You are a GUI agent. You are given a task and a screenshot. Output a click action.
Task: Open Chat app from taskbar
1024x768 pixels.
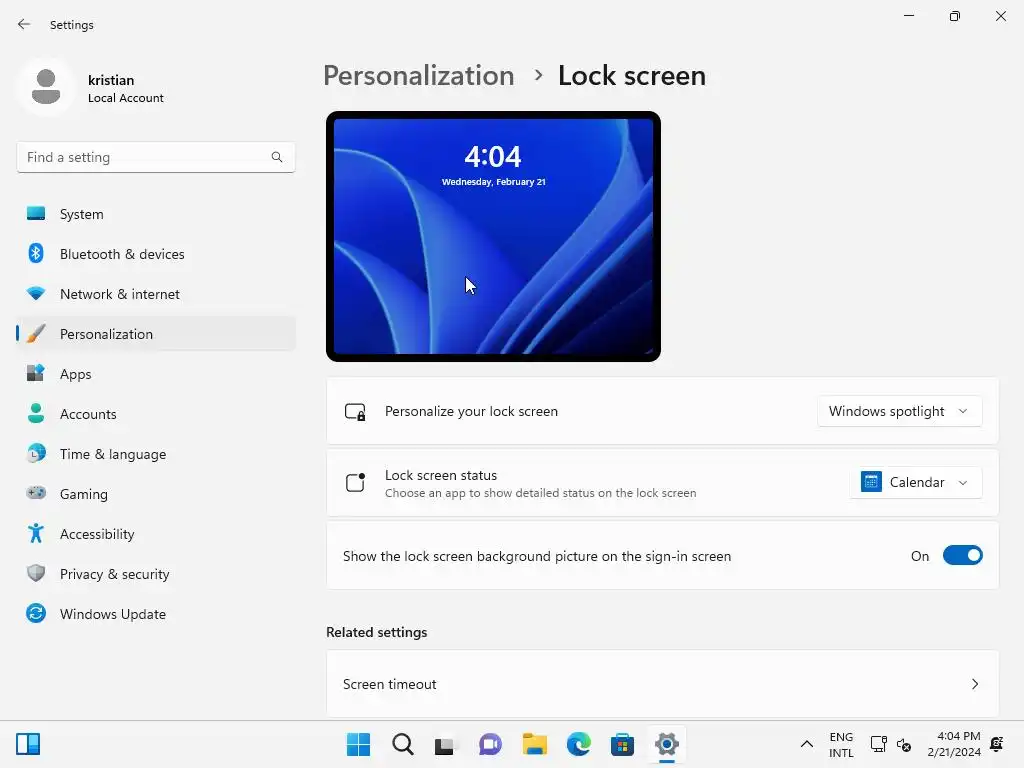tap(490, 744)
